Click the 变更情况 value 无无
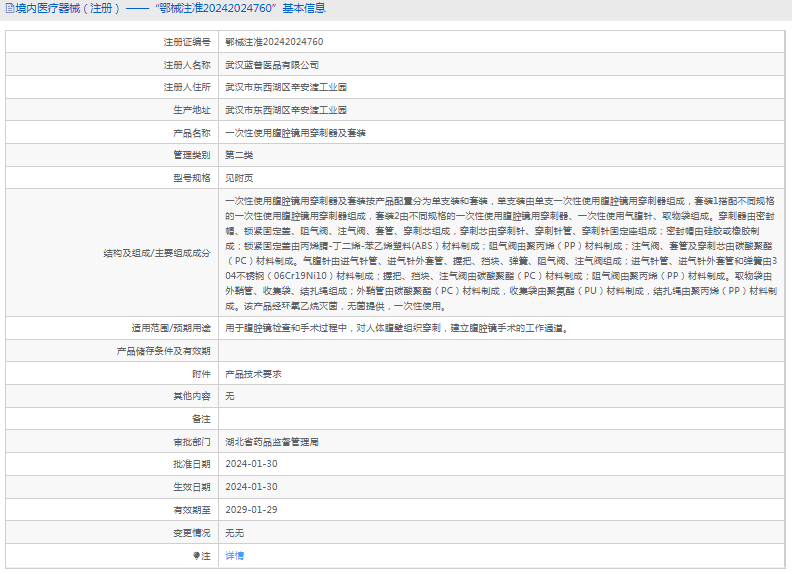Image resolution: width=792 pixels, height=574 pixels. pos(234,533)
